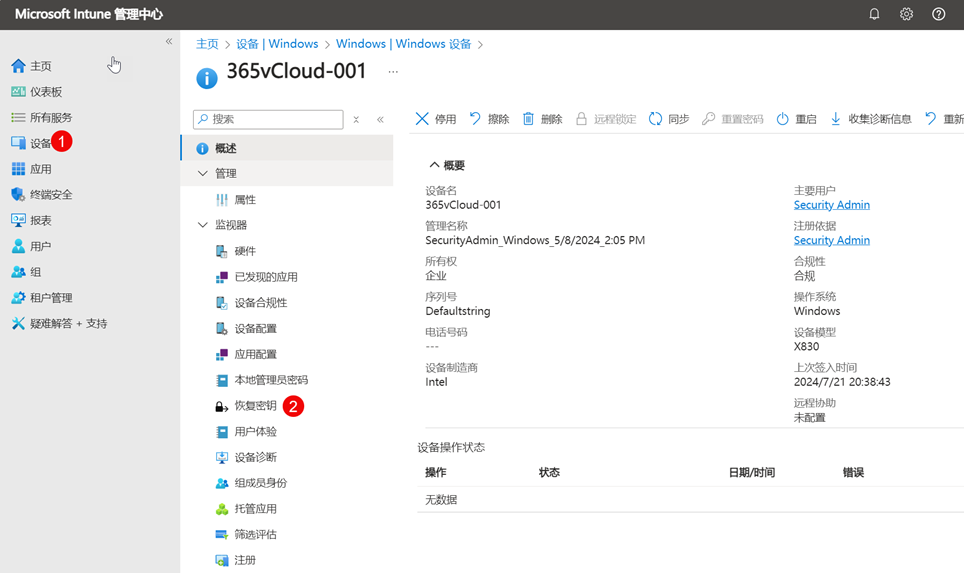The image size is (964, 573).
Task: Click the 疑难解答 + 支持 tools icon
Action: tap(18, 323)
